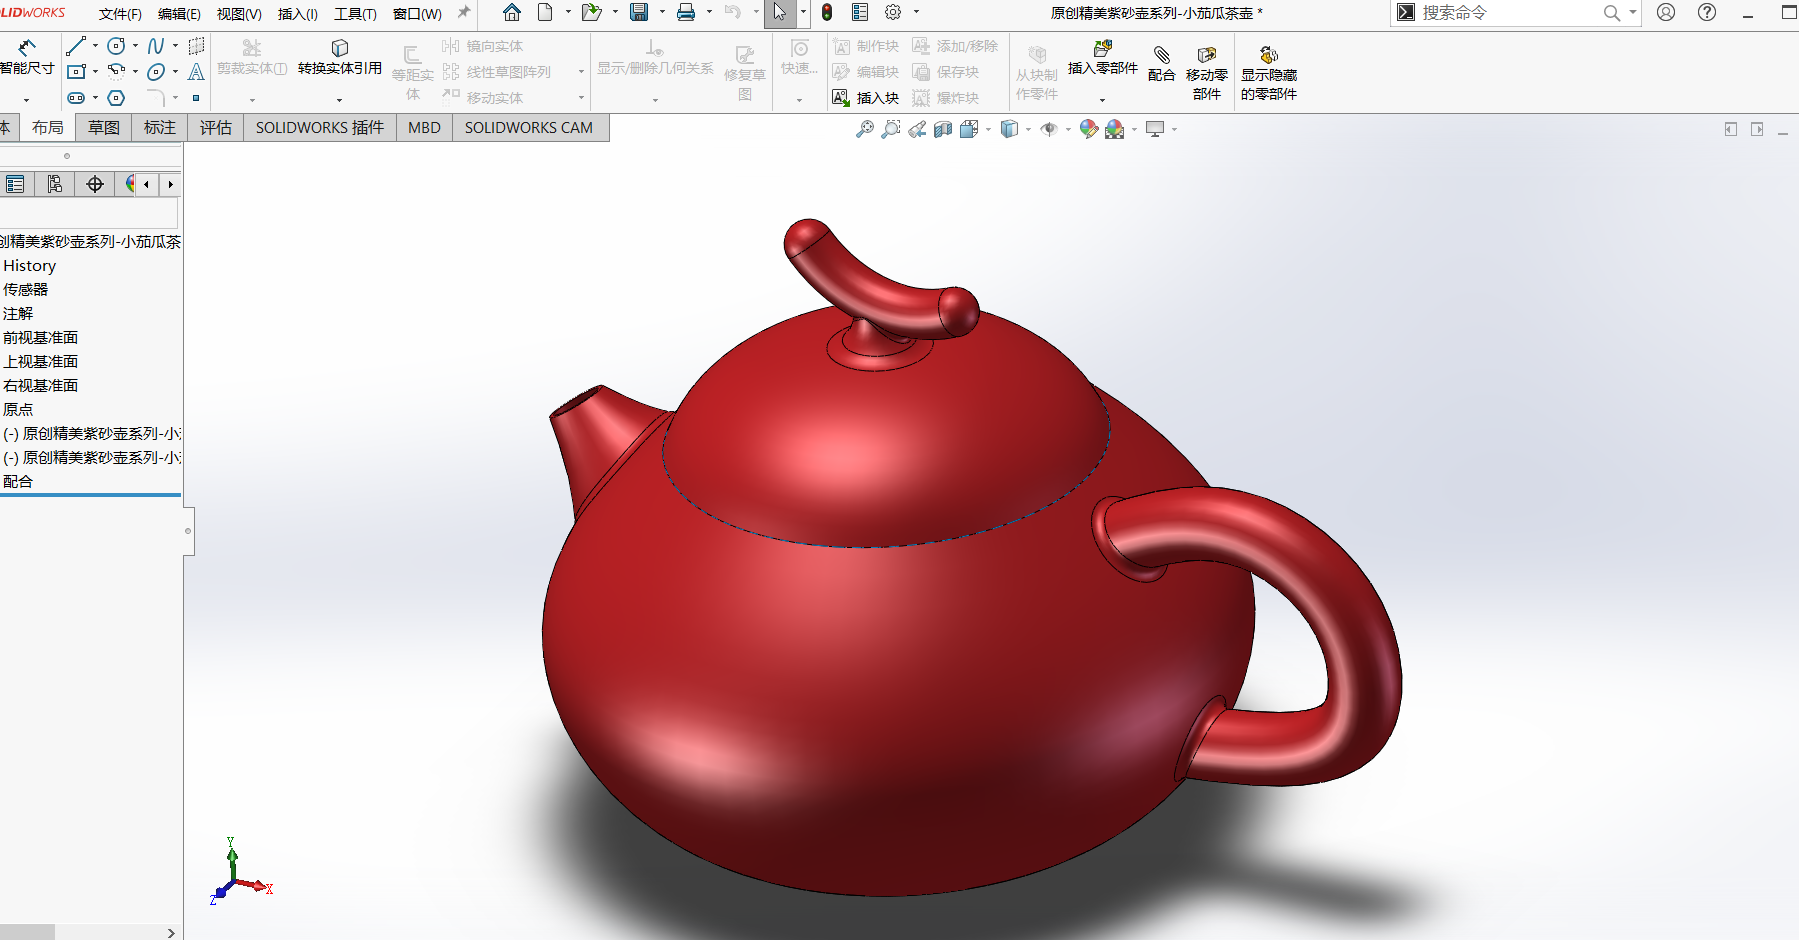Viewport: 1799px width, 940px height.
Task: Open the 文件(F) menu
Action: (x=120, y=14)
